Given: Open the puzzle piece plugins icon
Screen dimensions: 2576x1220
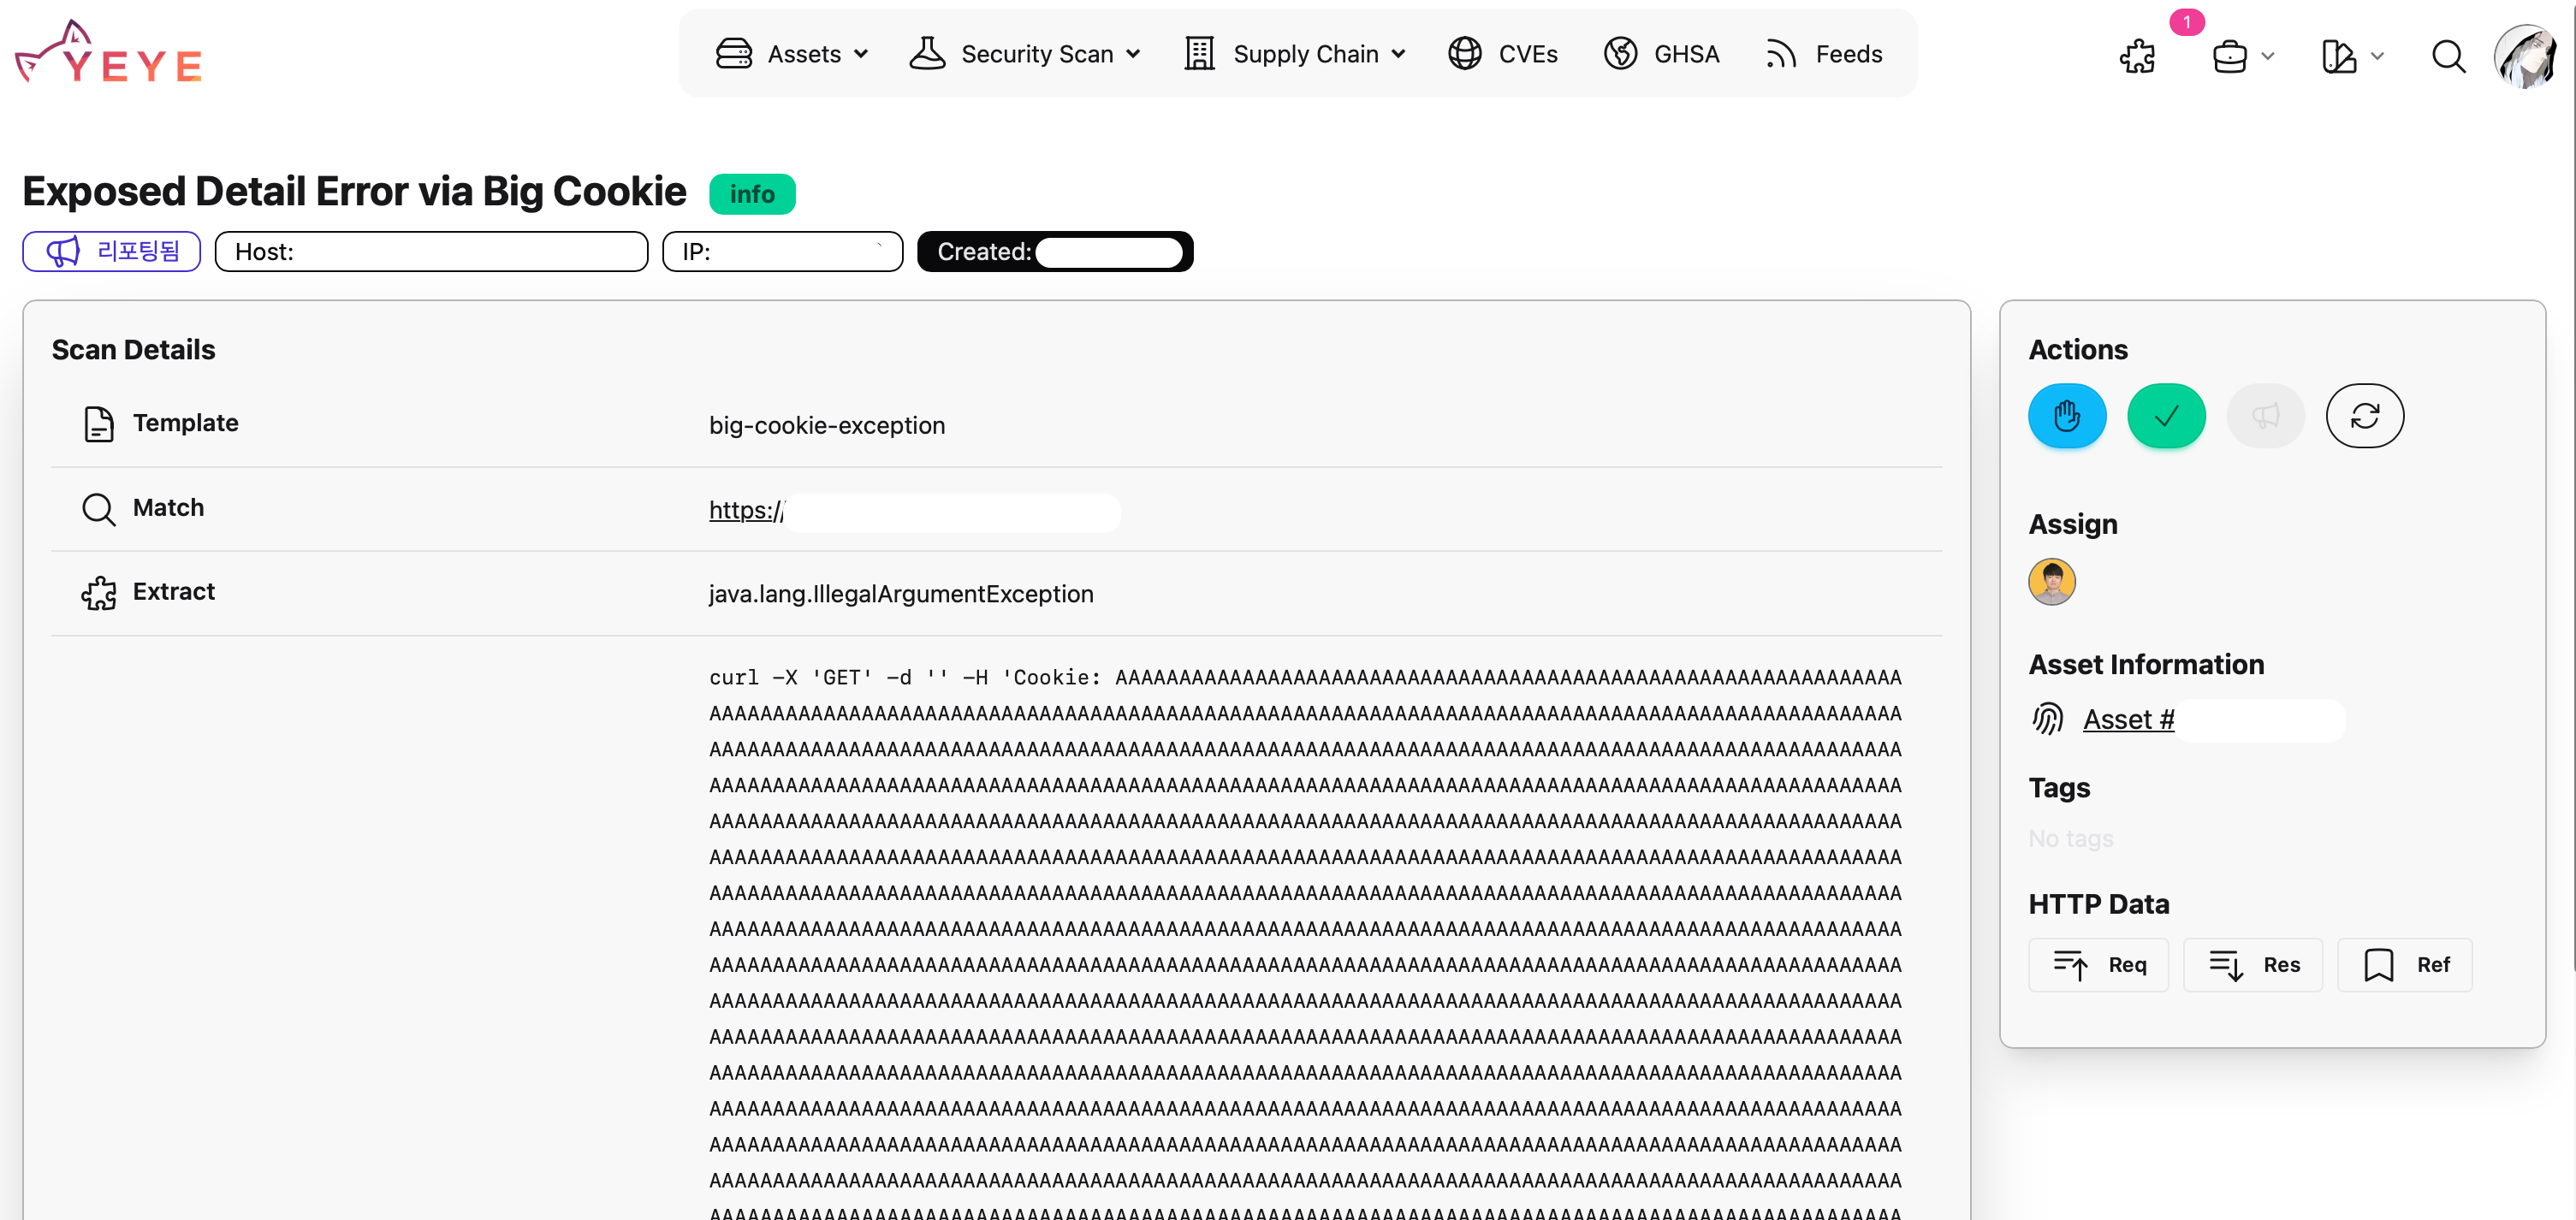Looking at the screenshot, I should coord(2137,56).
